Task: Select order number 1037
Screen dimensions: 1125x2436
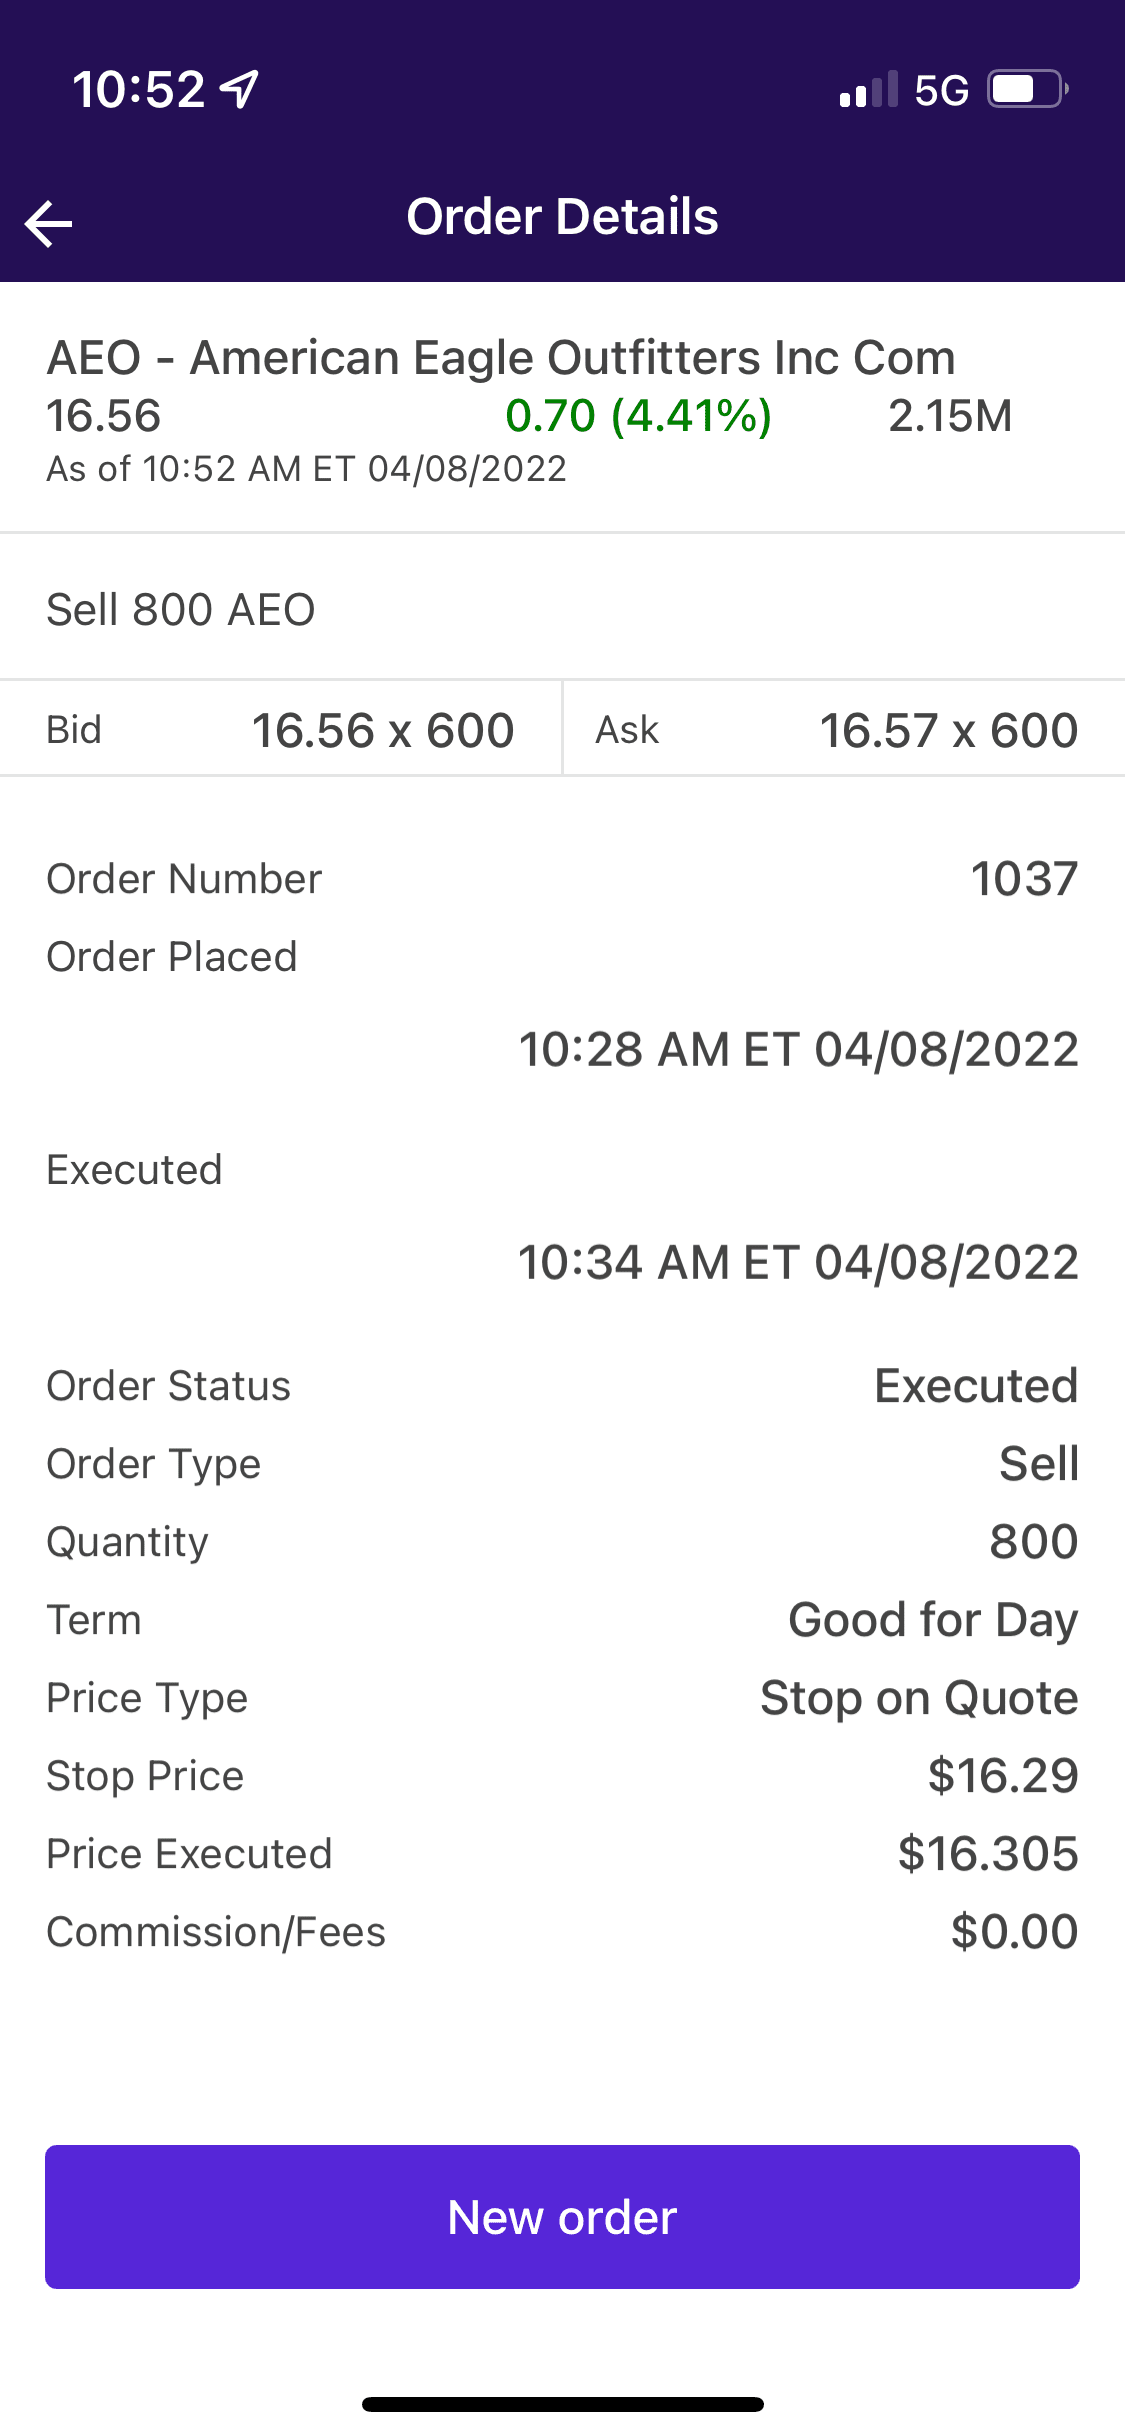Action: click(x=1023, y=879)
